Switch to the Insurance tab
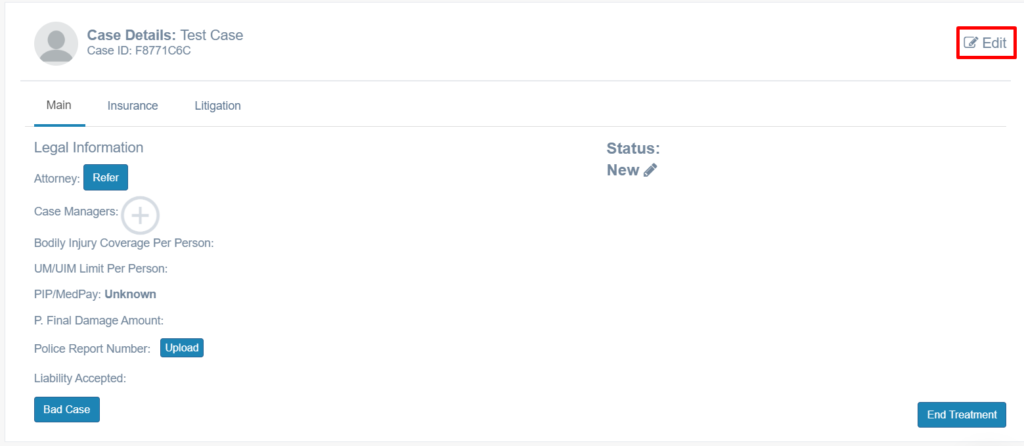Screen dimensions: 1024x446 tap(133, 105)
